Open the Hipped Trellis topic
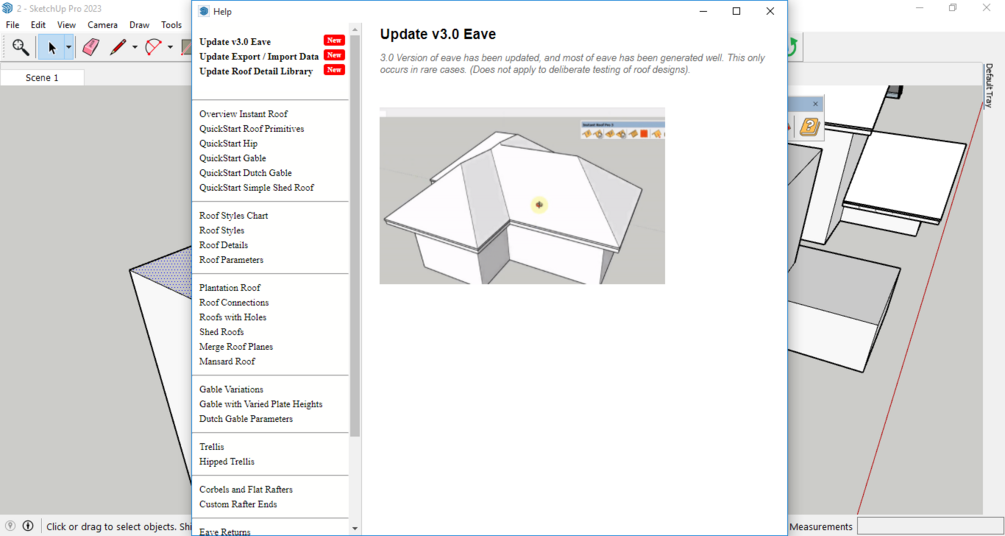 (227, 462)
